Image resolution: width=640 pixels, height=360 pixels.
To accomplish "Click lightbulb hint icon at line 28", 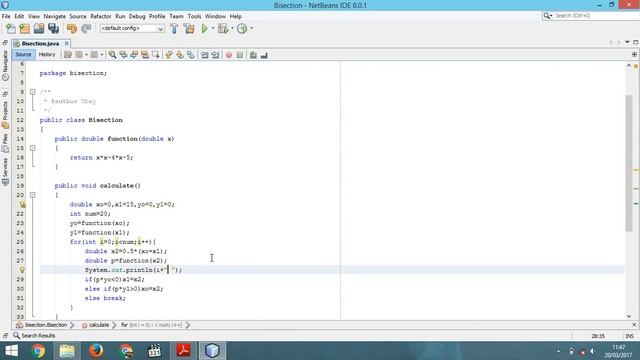I will pos(22,270).
